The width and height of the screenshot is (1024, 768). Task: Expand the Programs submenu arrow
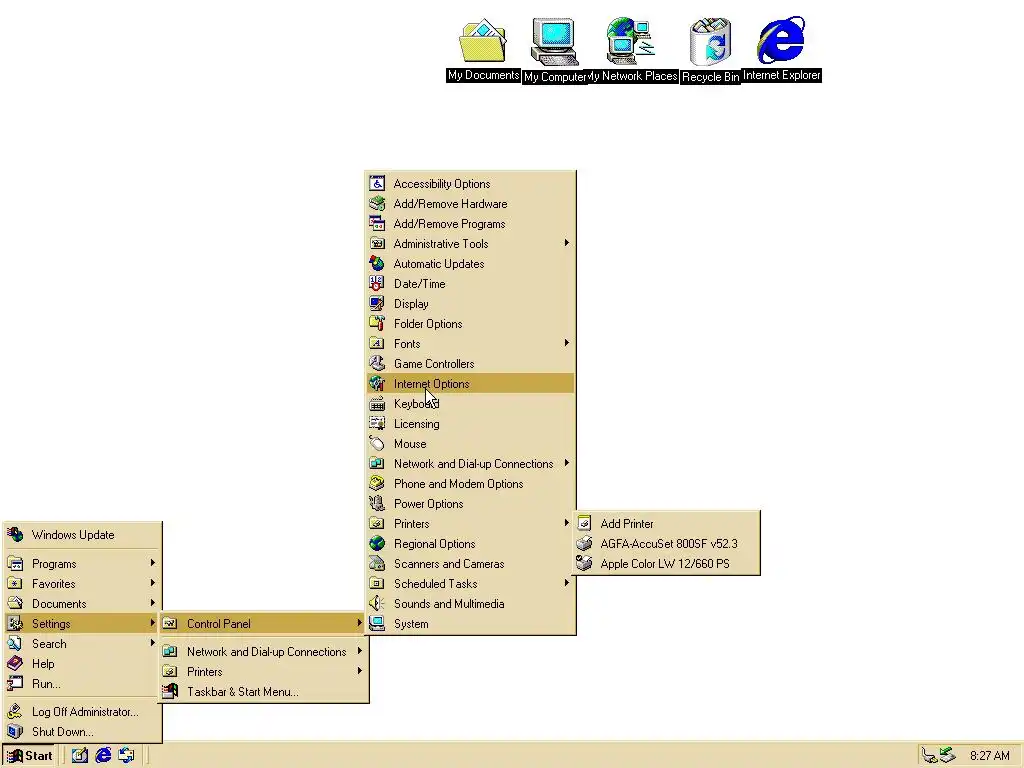tap(152, 563)
